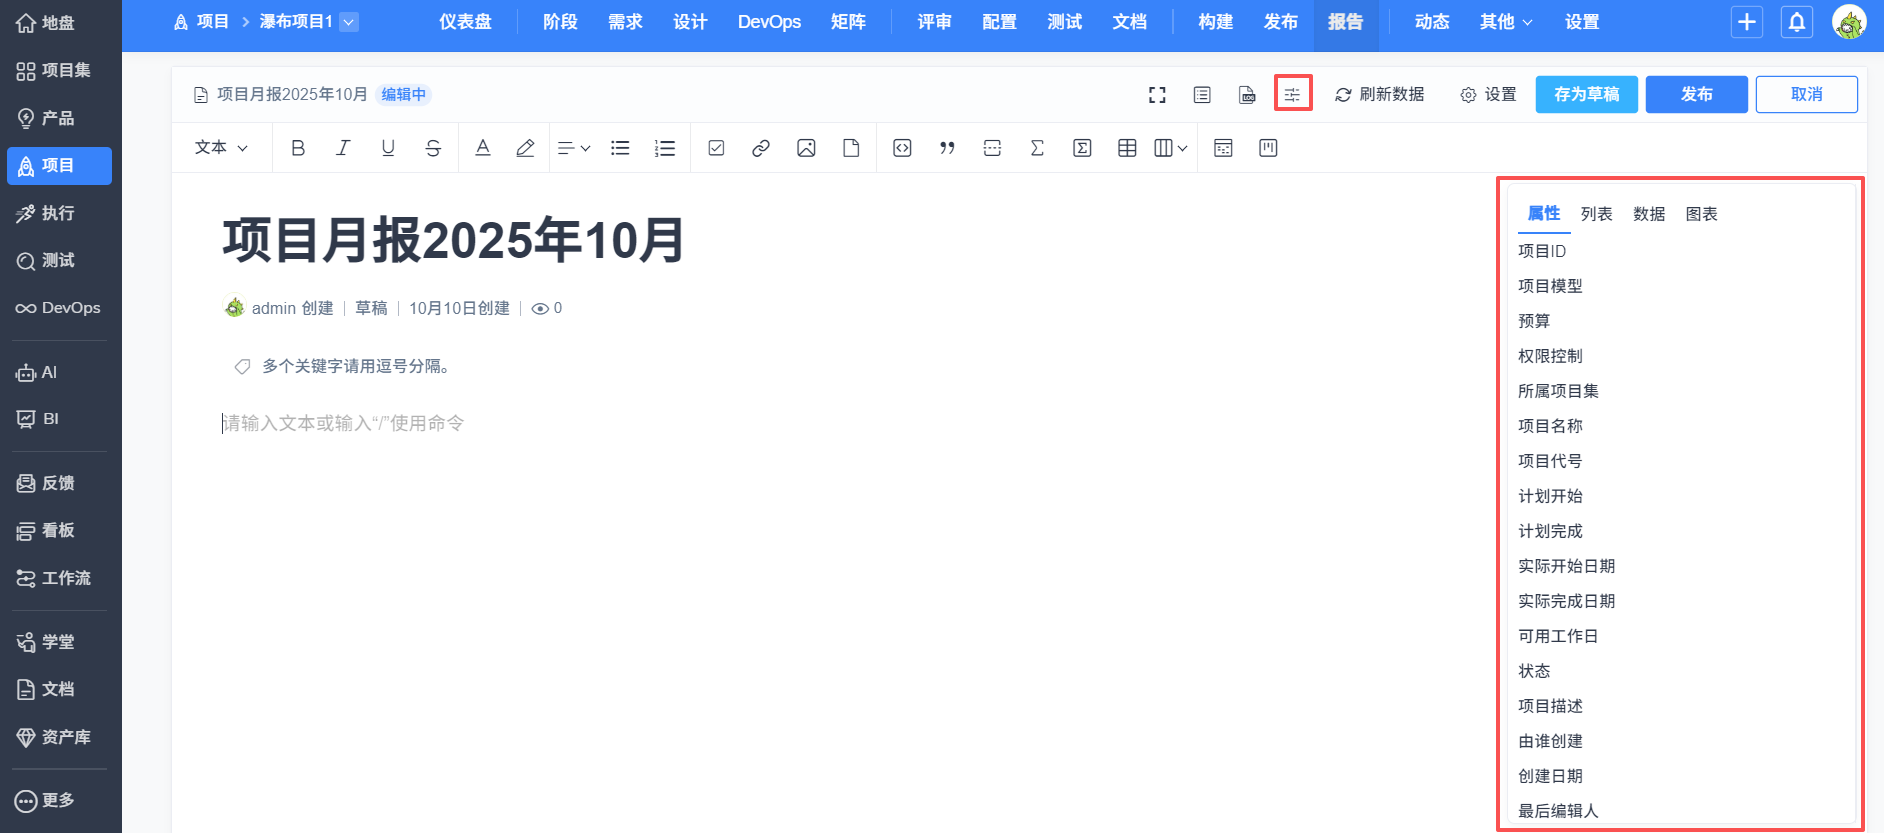The width and height of the screenshot is (1884, 833).
Task: Expand the text alignment dropdown
Action: coord(574,148)
